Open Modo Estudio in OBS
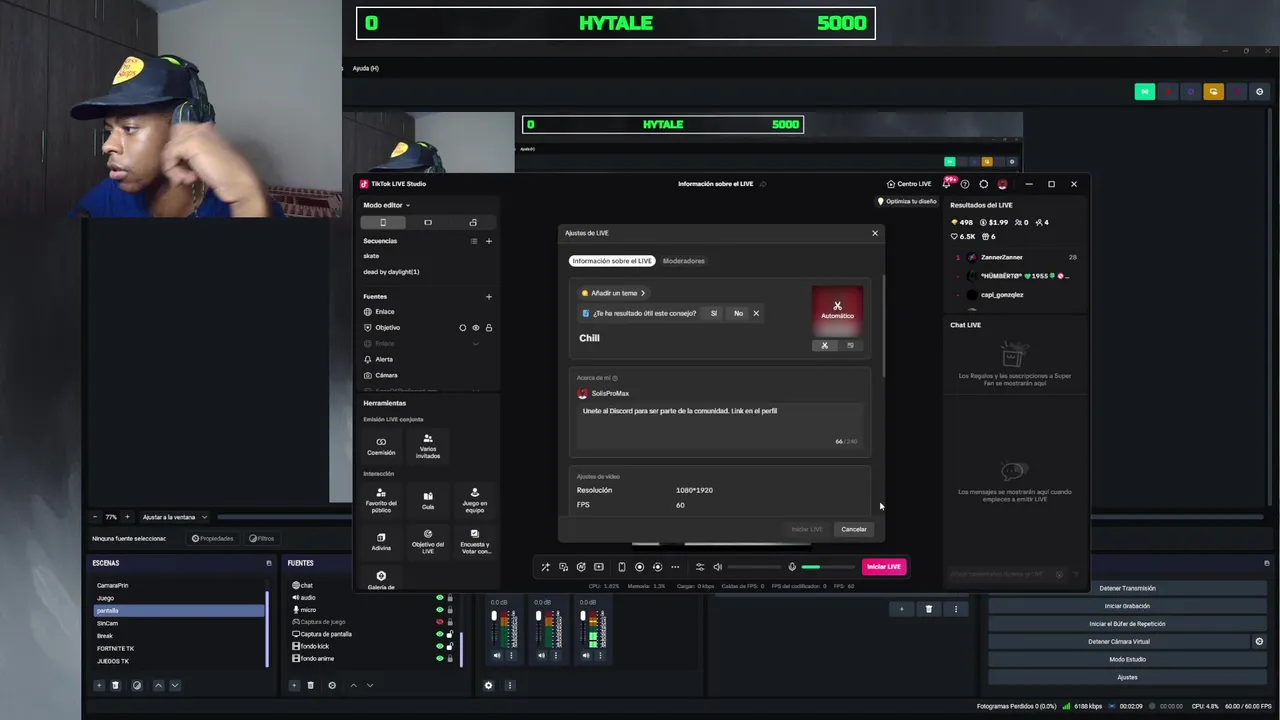 [1127, 659]
